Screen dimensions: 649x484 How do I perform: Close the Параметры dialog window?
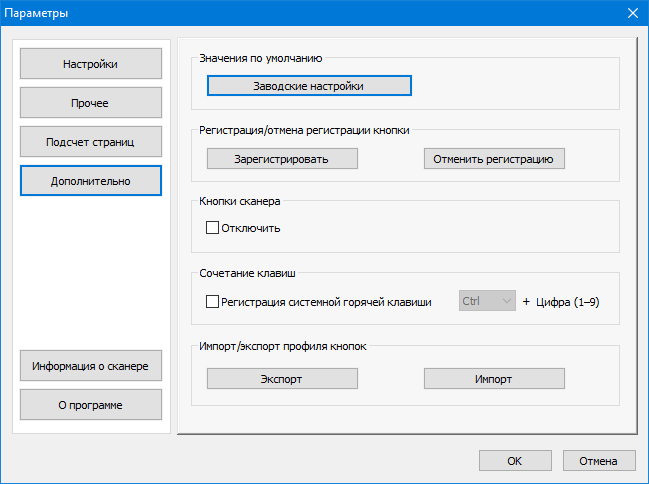pos(632,13)
